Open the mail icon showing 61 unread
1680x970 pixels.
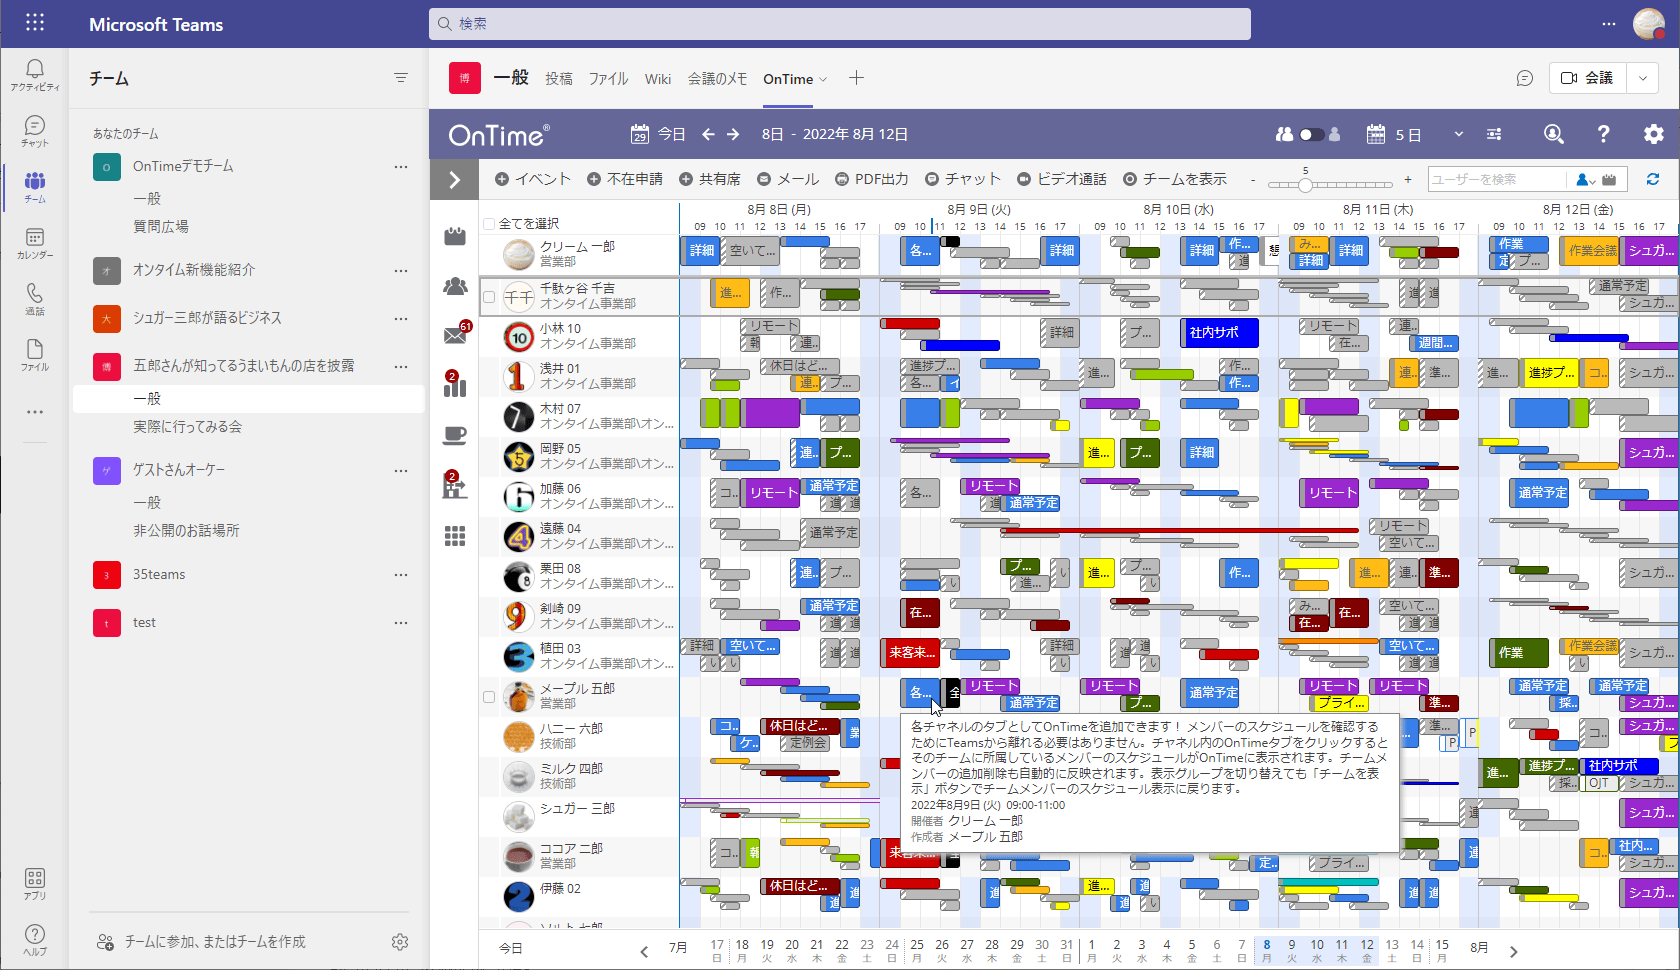pyautogui.click(x=455, y=335)
